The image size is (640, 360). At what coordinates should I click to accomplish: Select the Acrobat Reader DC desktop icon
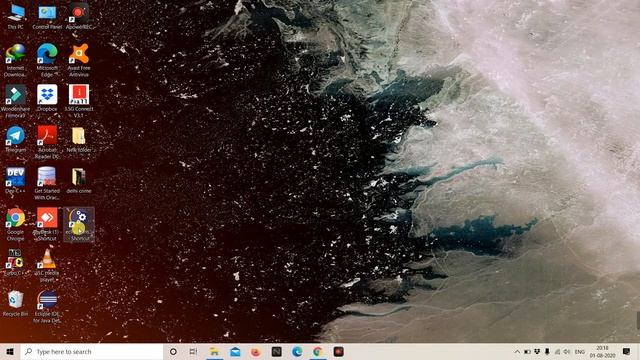[x=47, y=142]
